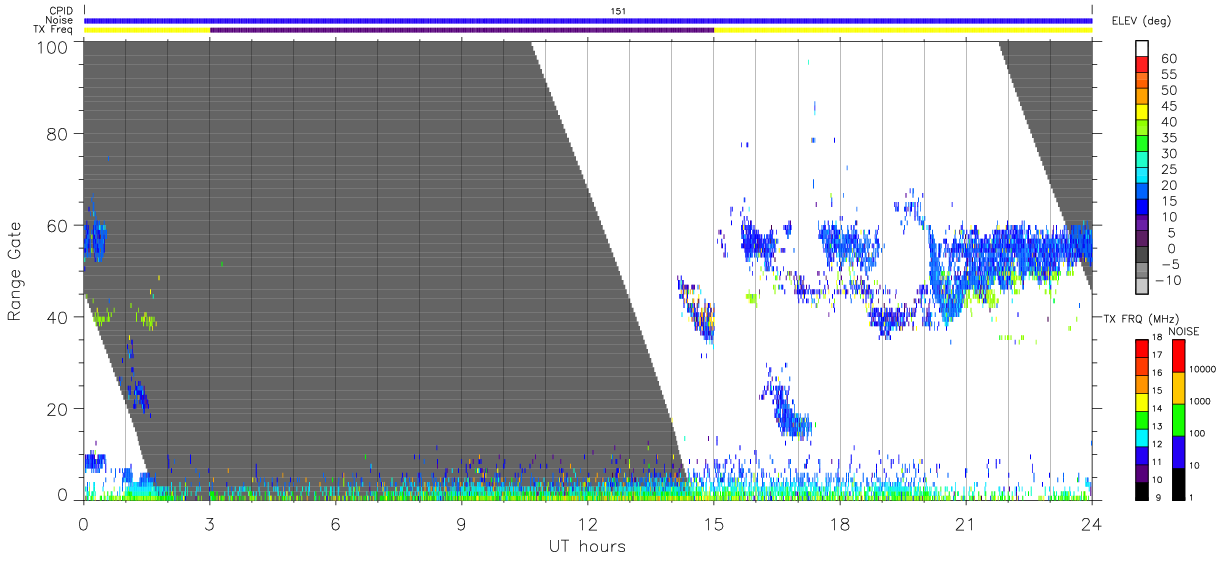Click the Noise label above the plot
Viewport: 1228px width, 567px height.
click(60, 20)
